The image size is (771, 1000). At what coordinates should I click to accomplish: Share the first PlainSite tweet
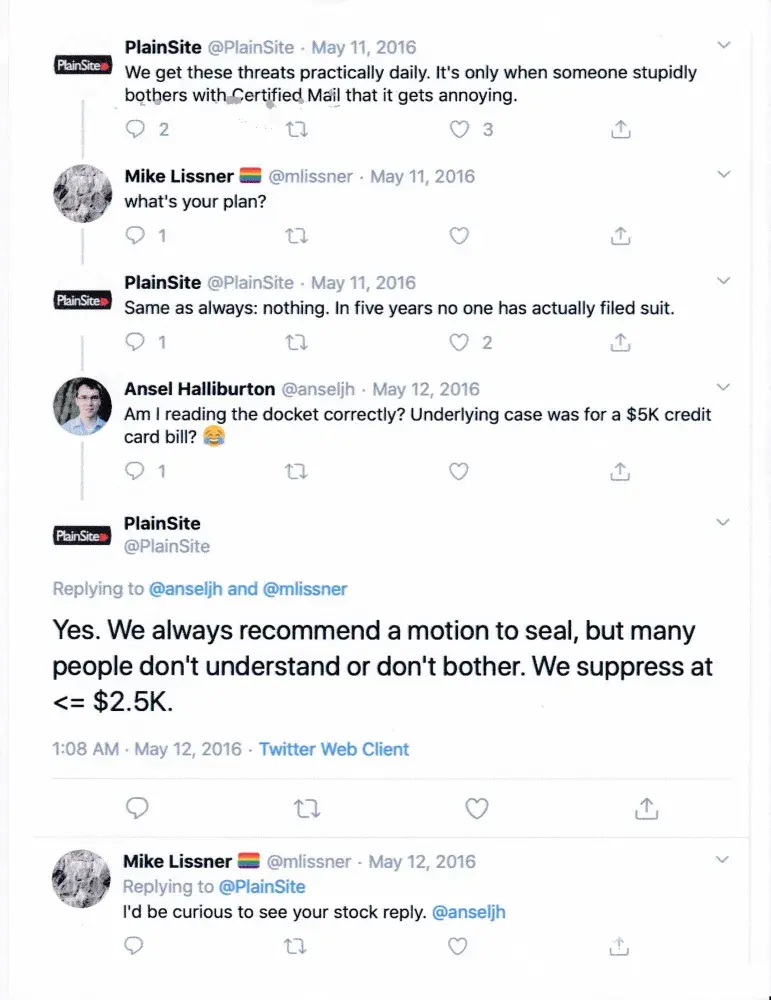[x=620, y=129]
